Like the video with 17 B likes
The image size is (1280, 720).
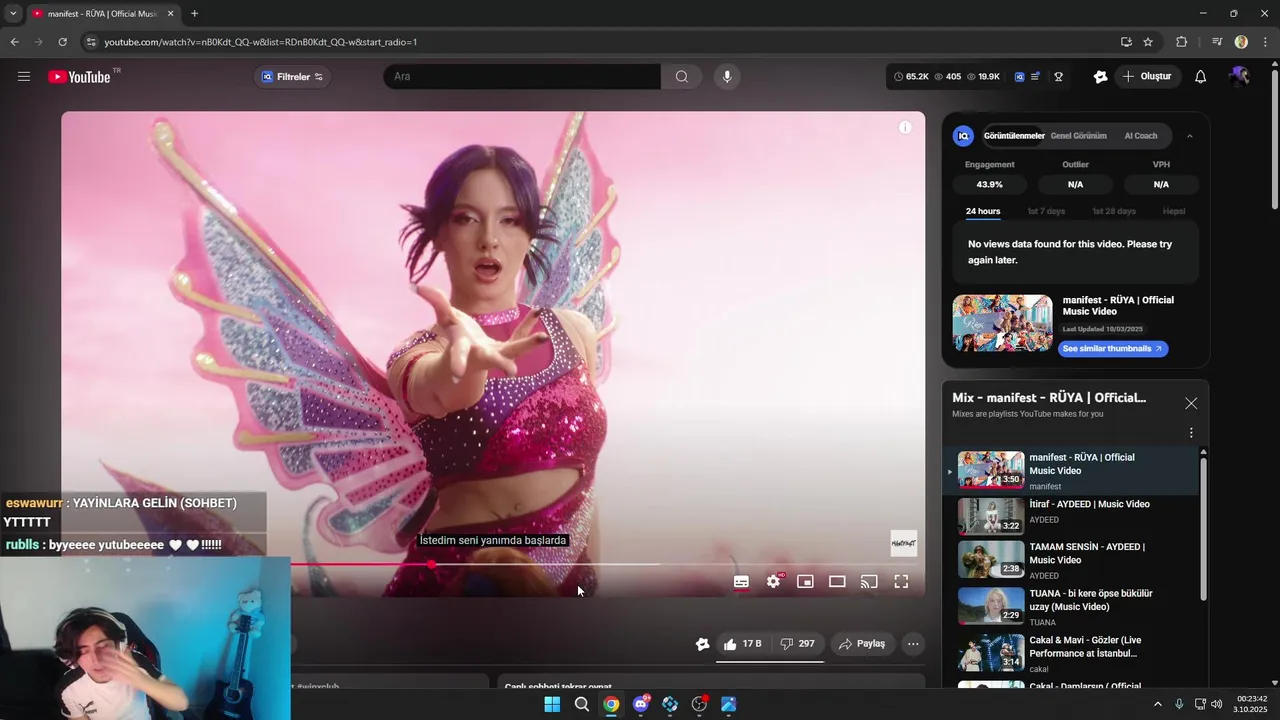tap(743, 644)
